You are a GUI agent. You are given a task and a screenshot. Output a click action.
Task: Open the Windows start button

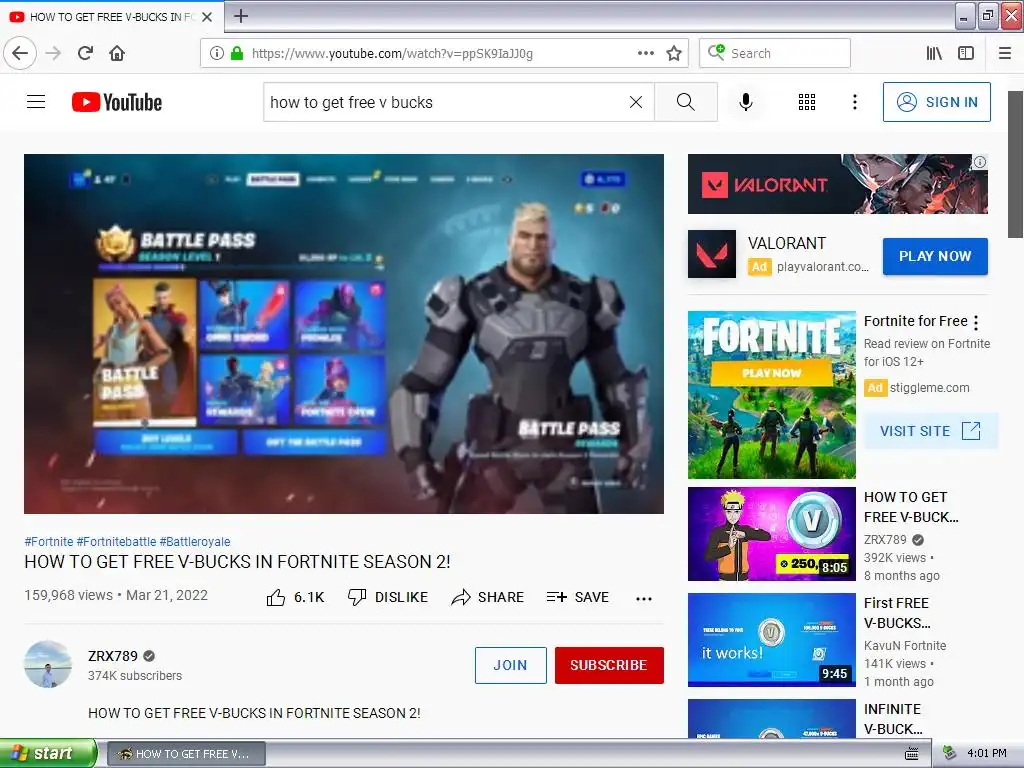[48, 753]
